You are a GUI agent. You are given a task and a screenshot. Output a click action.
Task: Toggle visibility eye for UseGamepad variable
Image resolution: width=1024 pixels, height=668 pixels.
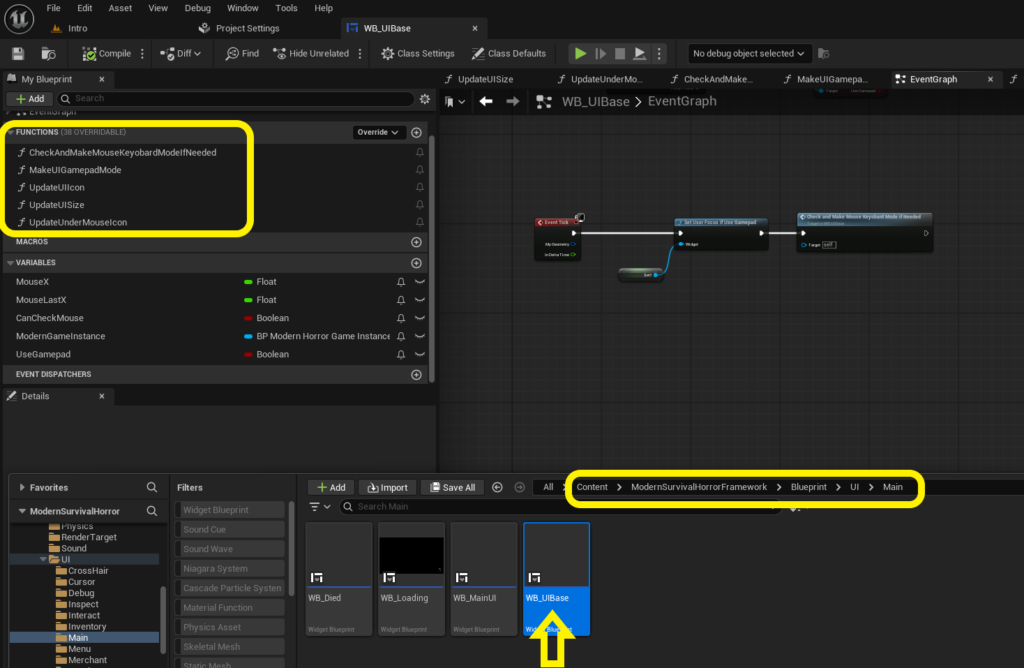click(x=420, y=355)
